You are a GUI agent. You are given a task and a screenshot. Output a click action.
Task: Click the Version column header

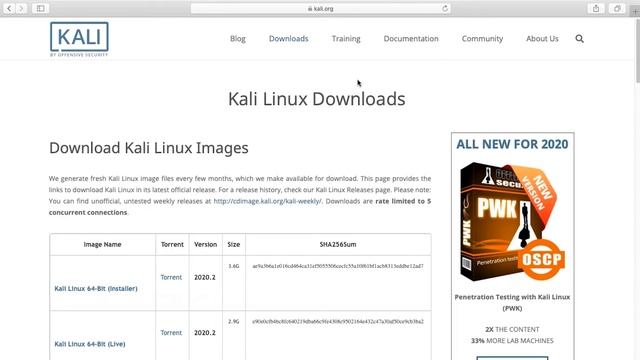(x=205, y=244)
